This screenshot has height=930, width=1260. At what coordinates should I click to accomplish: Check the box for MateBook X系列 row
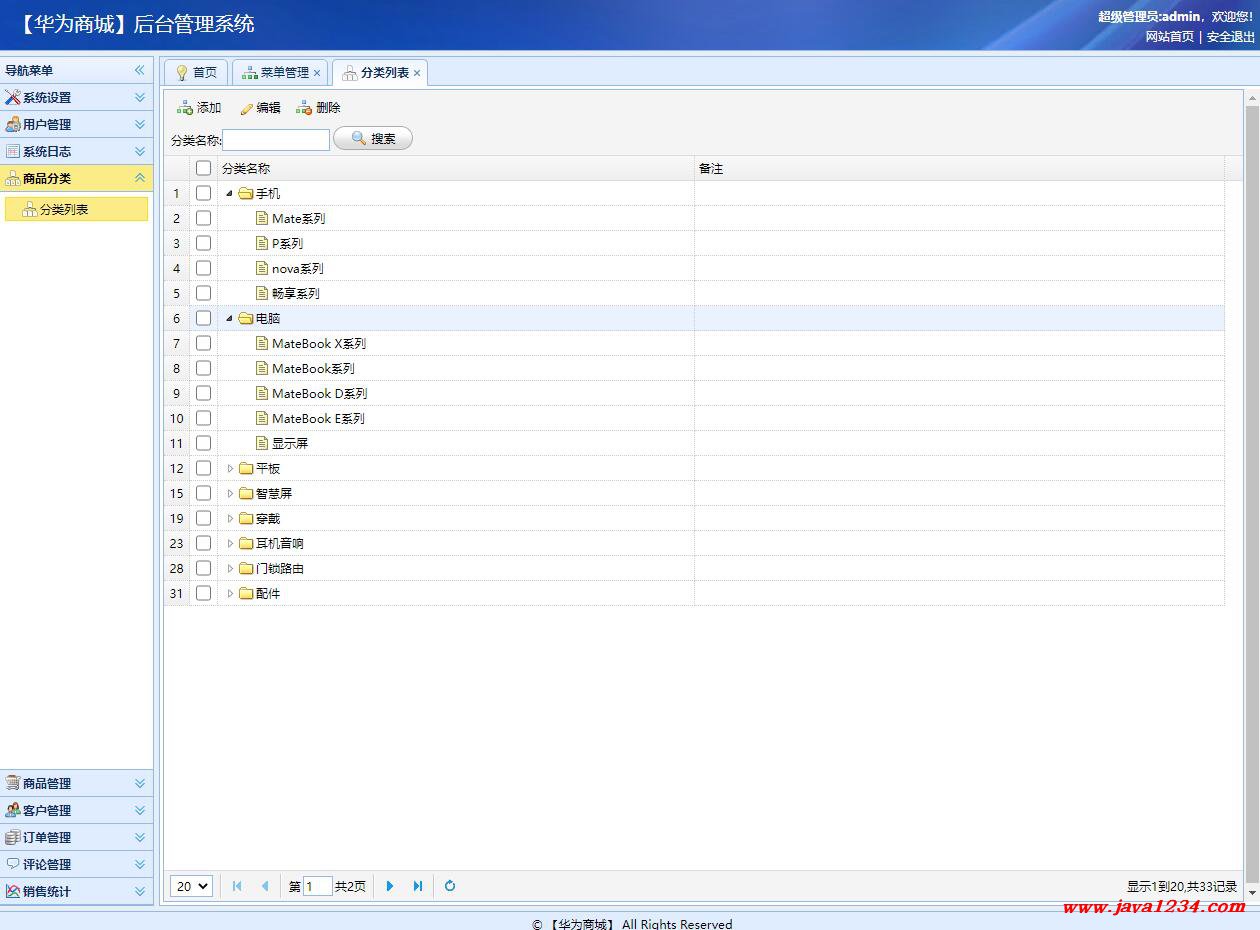pos(204,343)
